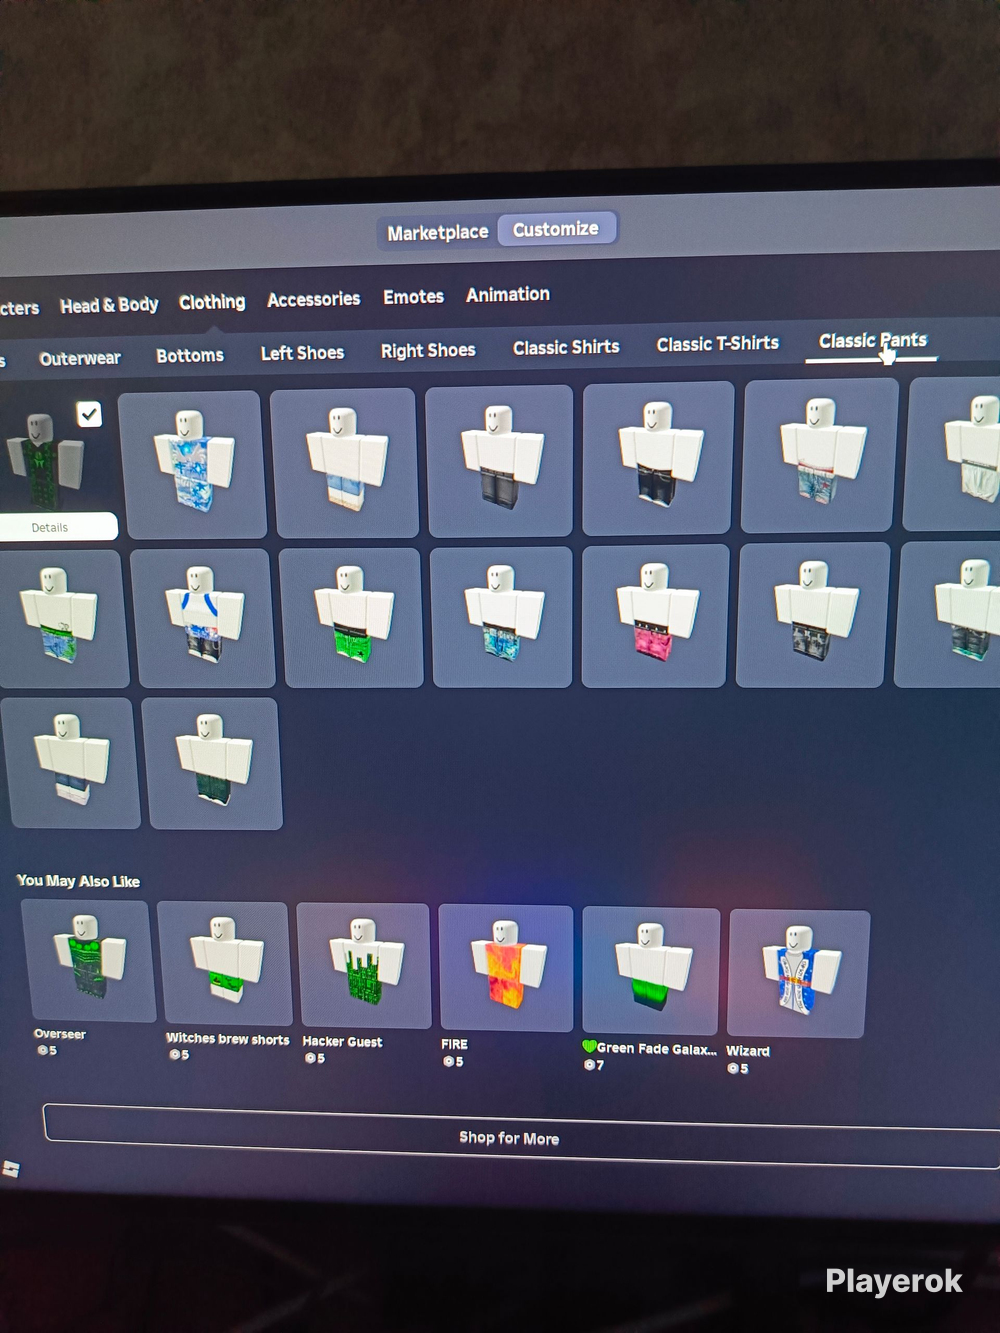The image size is (1000, 1333).
Task: Click the You May Also Like heading
Action: click(78, 881)
